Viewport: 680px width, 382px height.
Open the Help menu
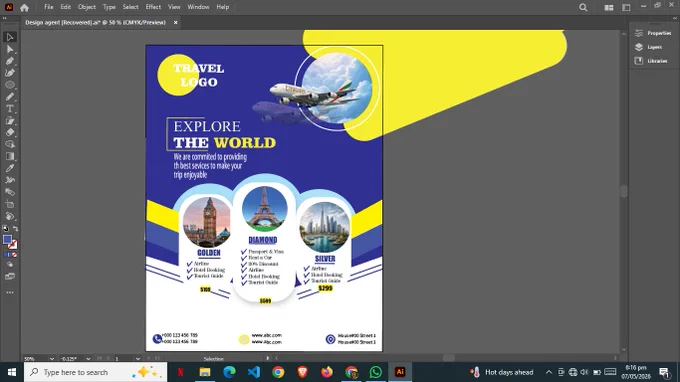click(222, 7)
